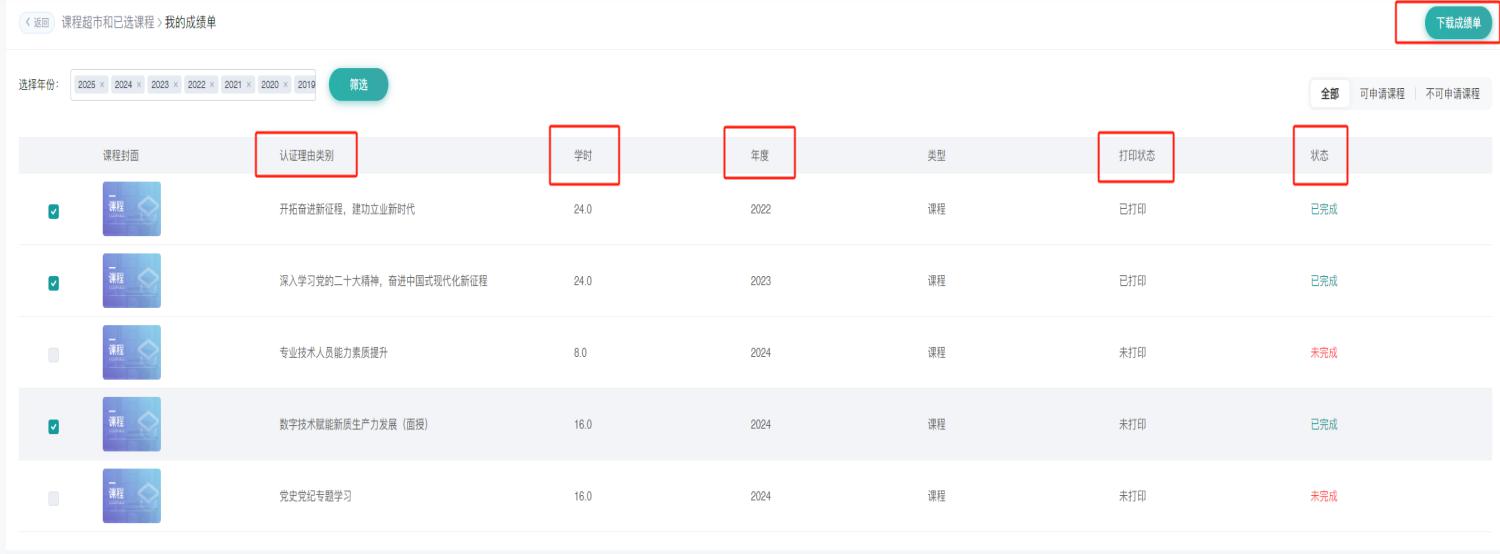The height and width of the screenshot is (554, 1500).
Task: Switch to the 不可申请课程 tab
Action: pos(1452,93)
